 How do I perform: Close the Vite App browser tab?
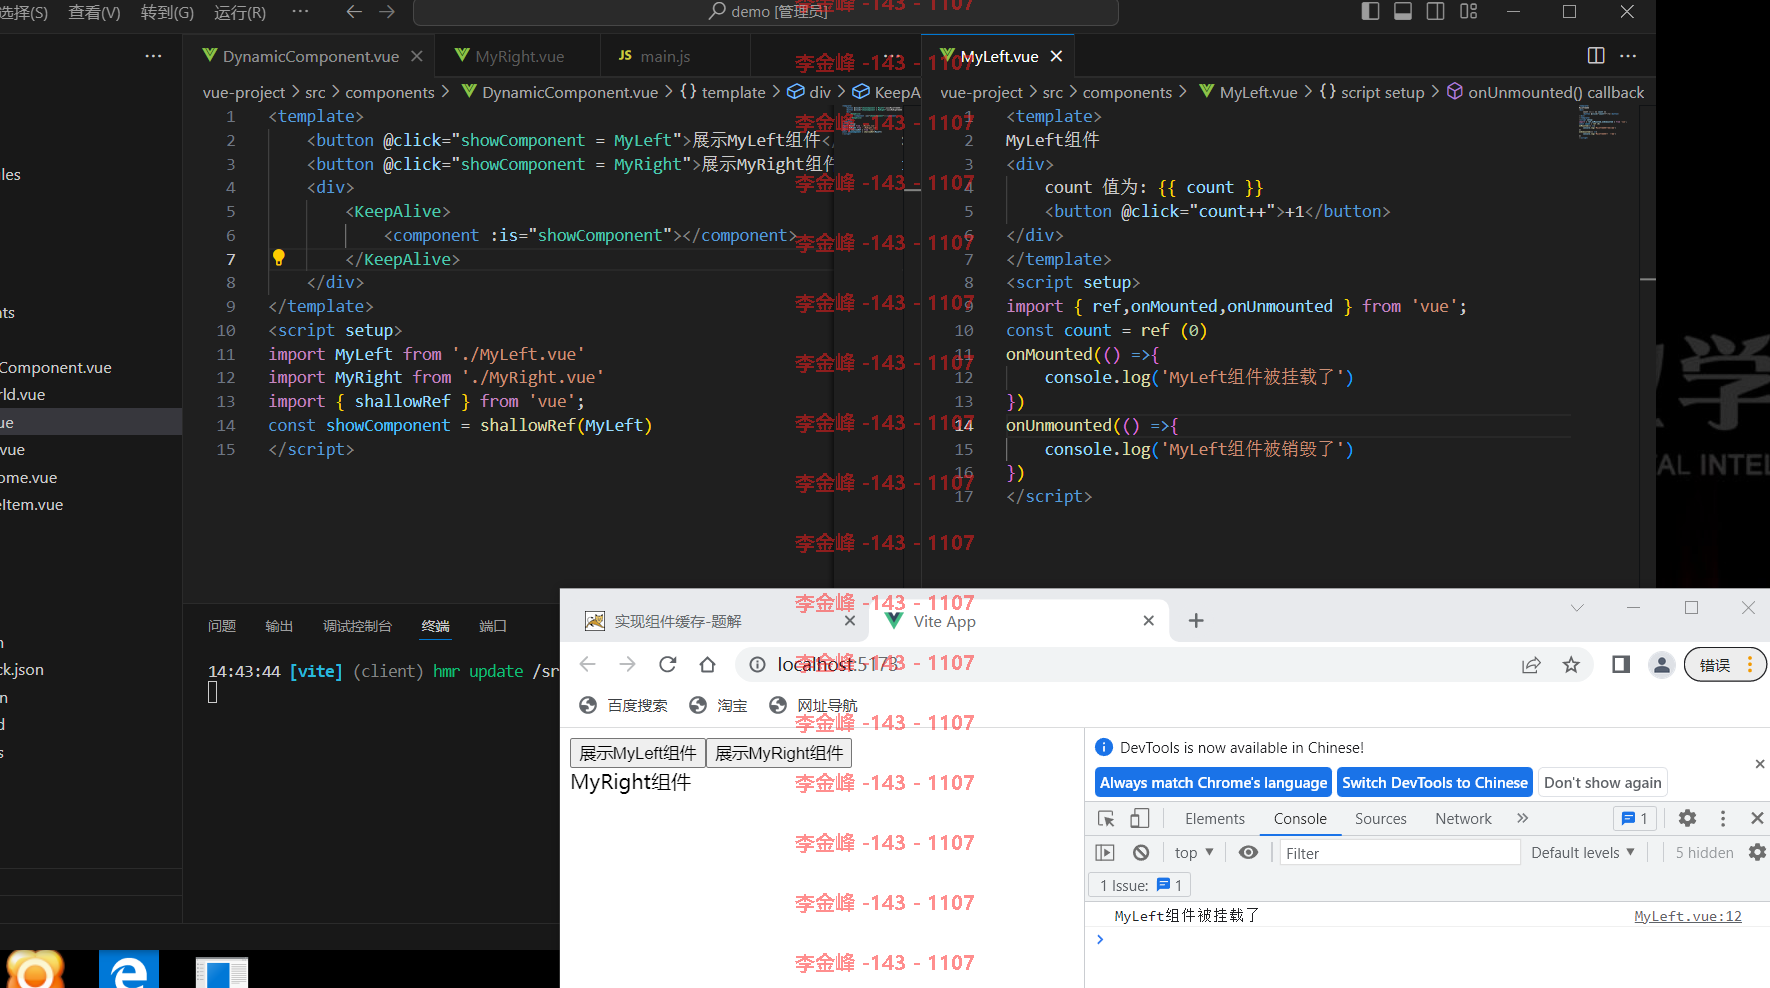pos(1148,621)
